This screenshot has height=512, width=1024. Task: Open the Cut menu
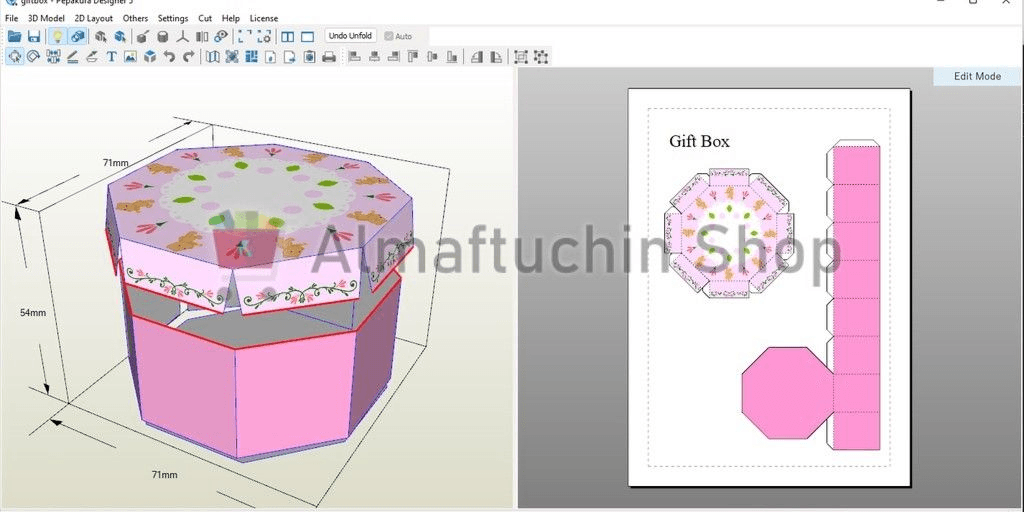click(205, 18)
